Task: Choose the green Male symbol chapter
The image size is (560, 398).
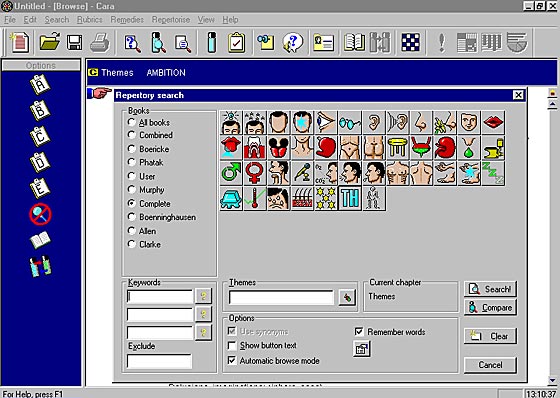Action: point(231,173)
